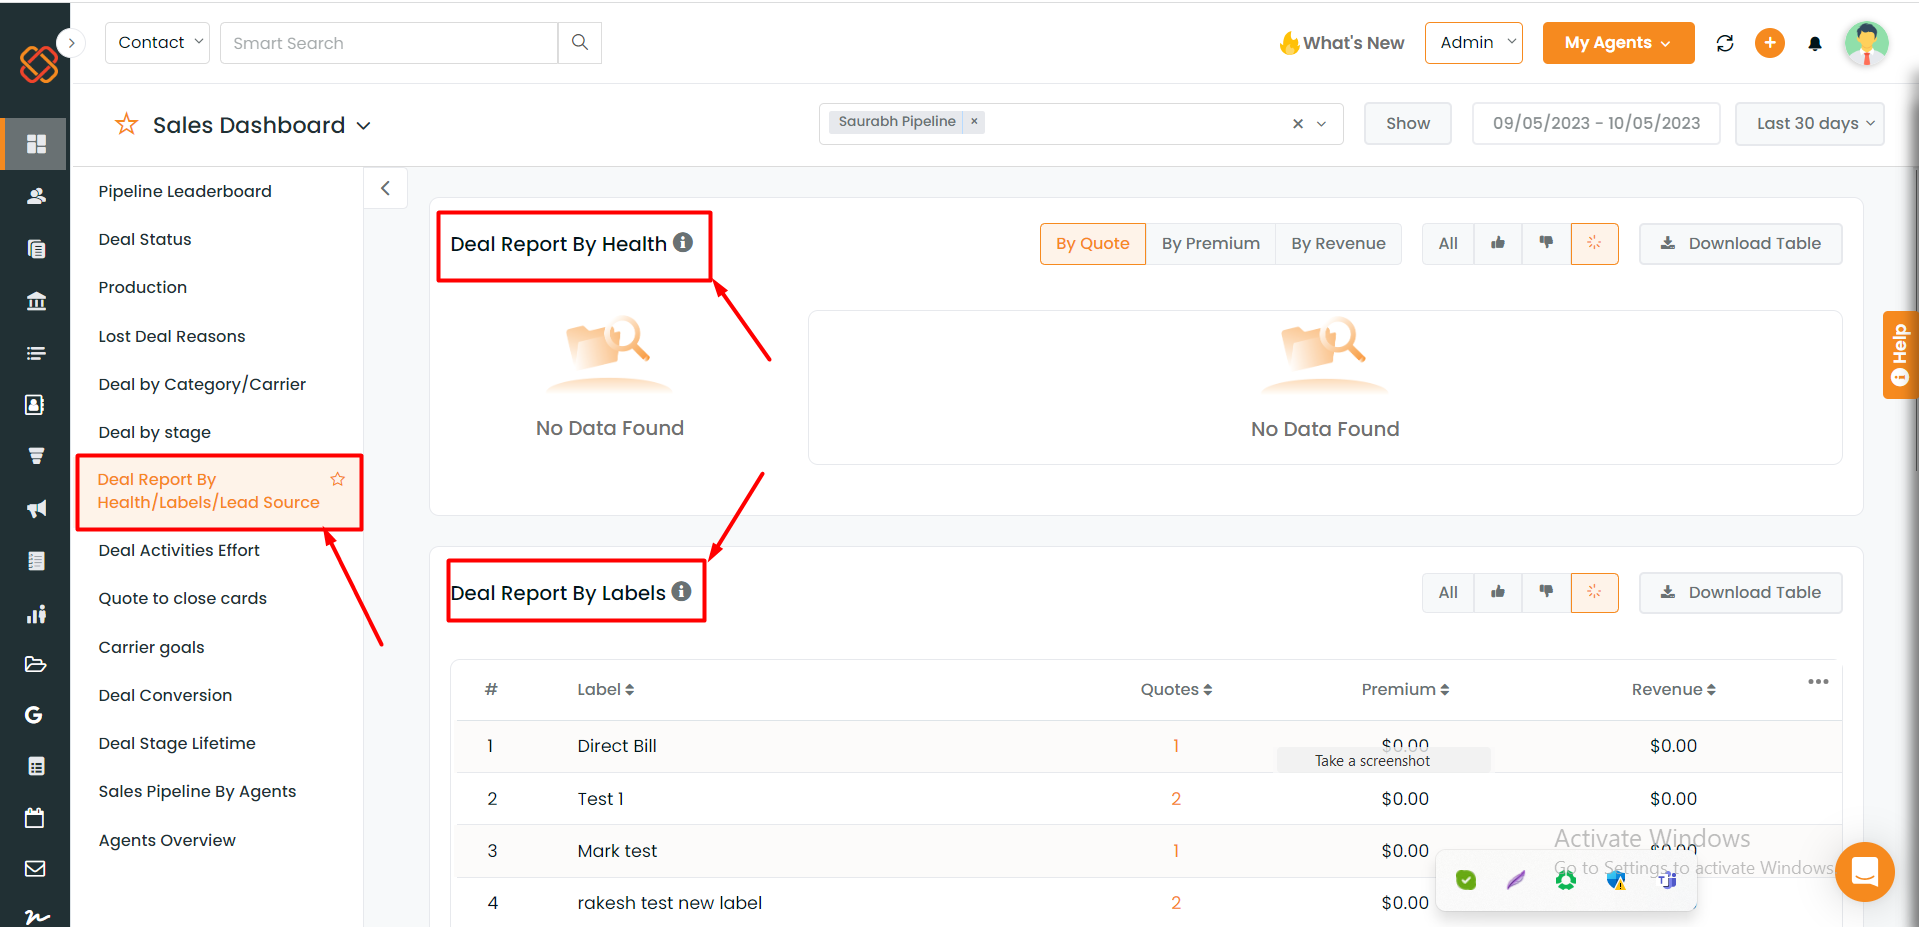Open Deal Status report
This screenshot has height=927, width=1919.
pos(145,239)
